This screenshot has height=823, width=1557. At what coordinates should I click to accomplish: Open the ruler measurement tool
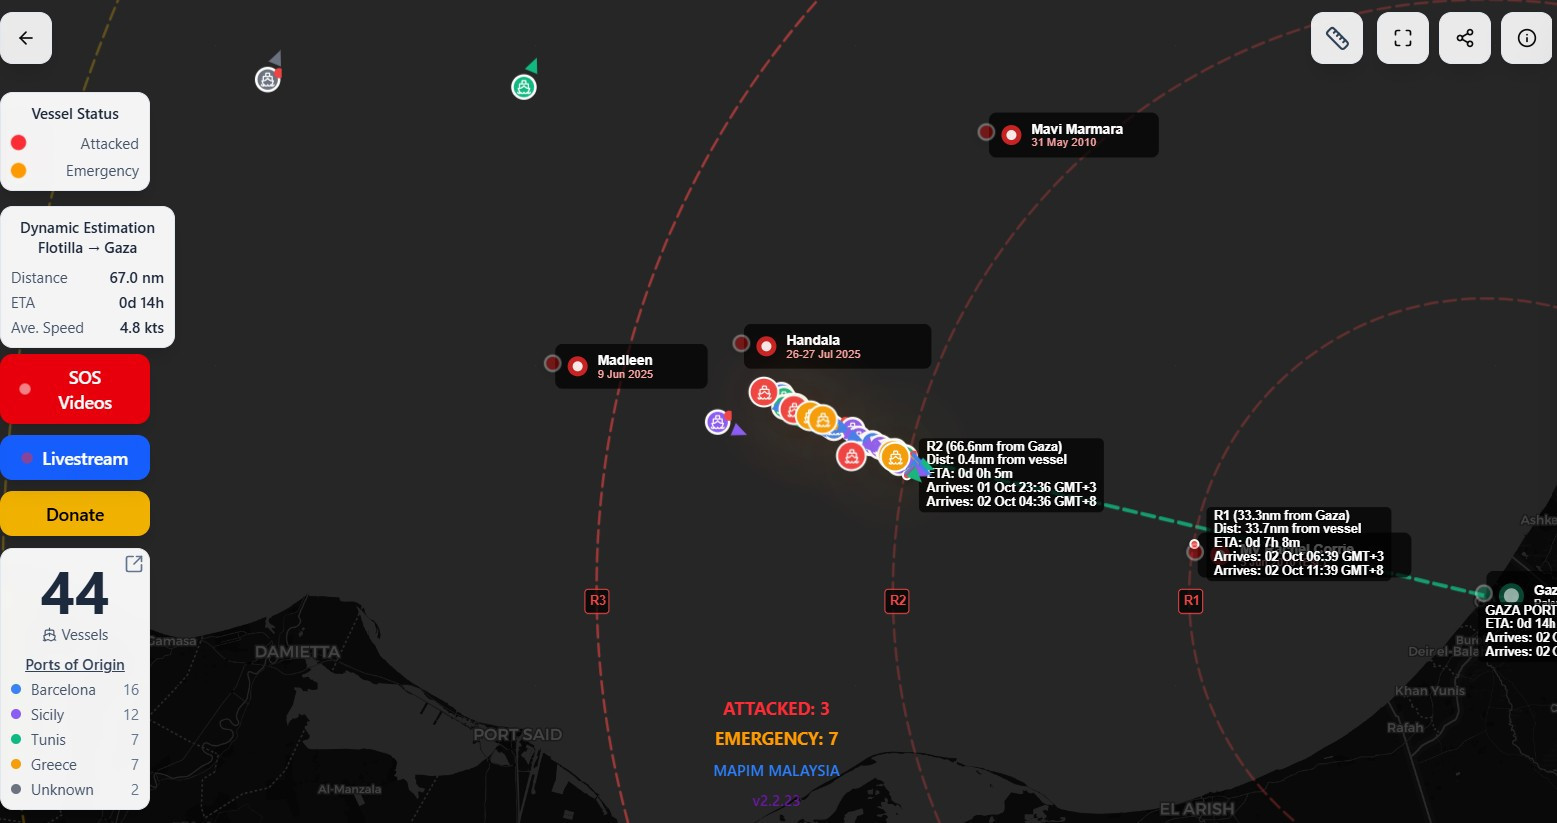point(1337,38)
